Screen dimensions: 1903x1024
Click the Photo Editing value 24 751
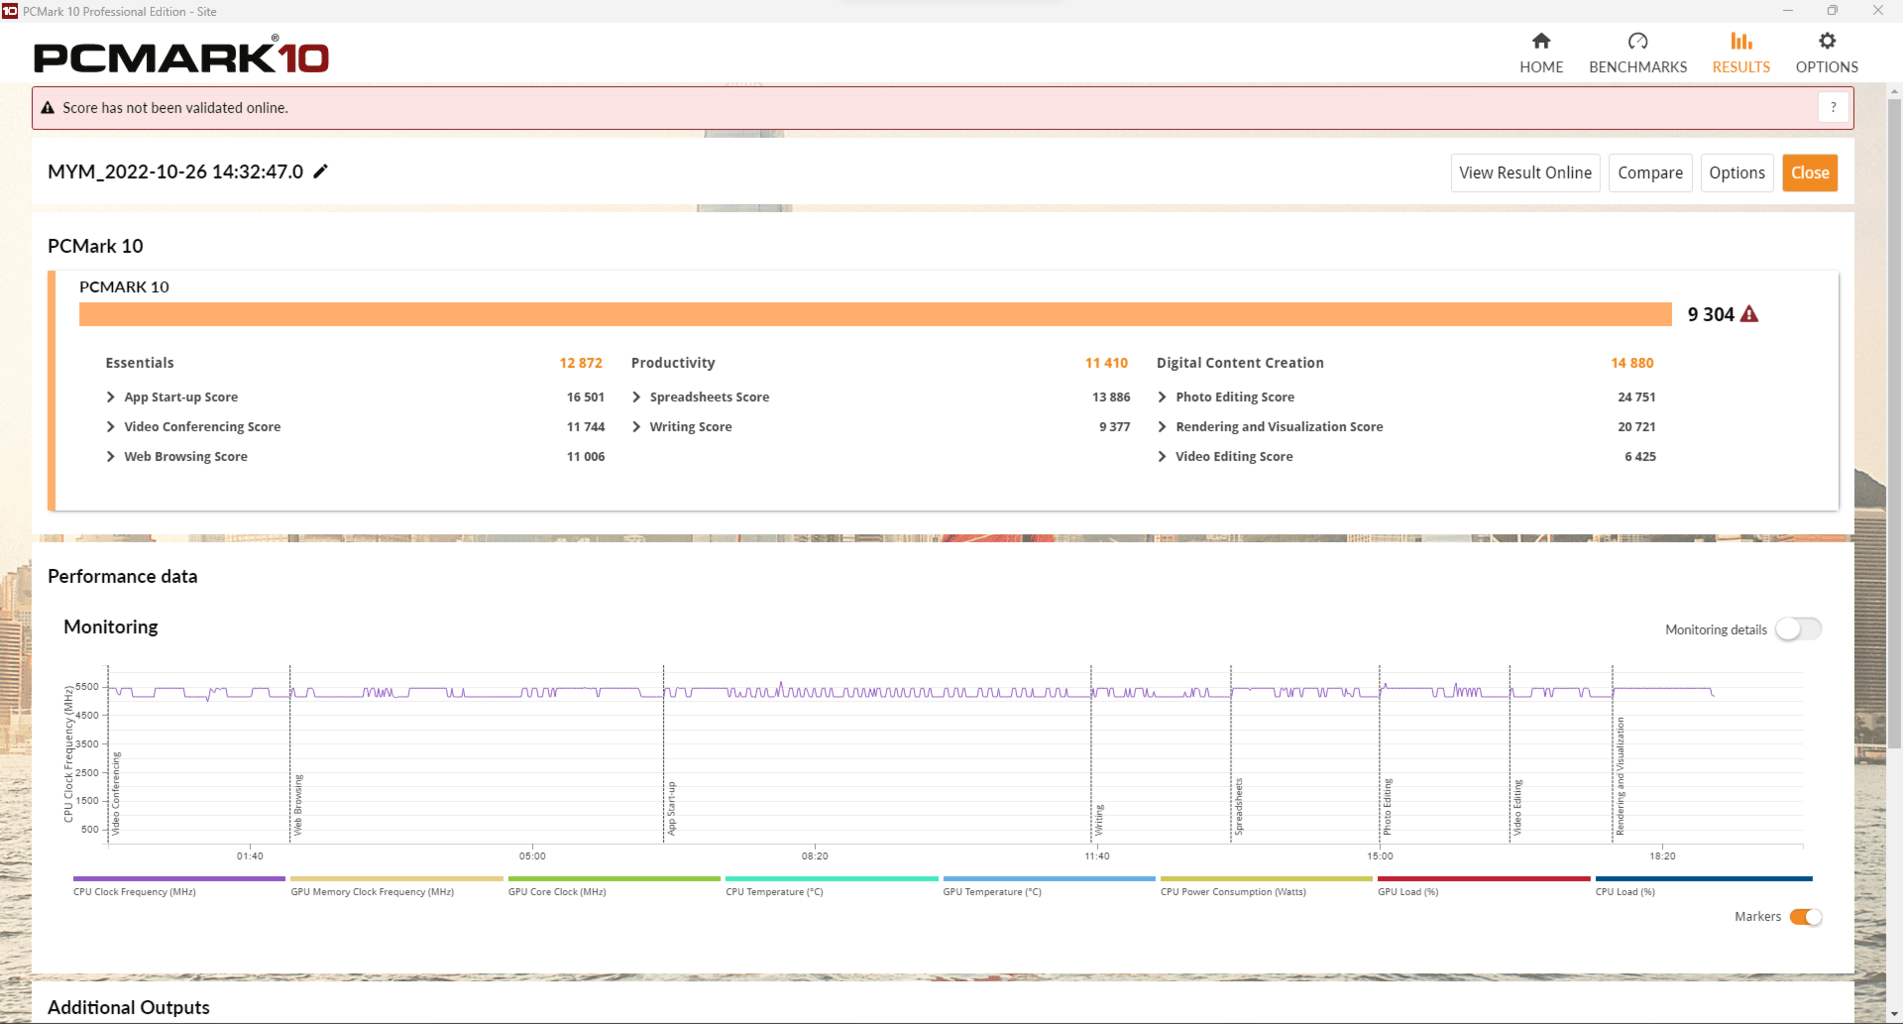1636,397
